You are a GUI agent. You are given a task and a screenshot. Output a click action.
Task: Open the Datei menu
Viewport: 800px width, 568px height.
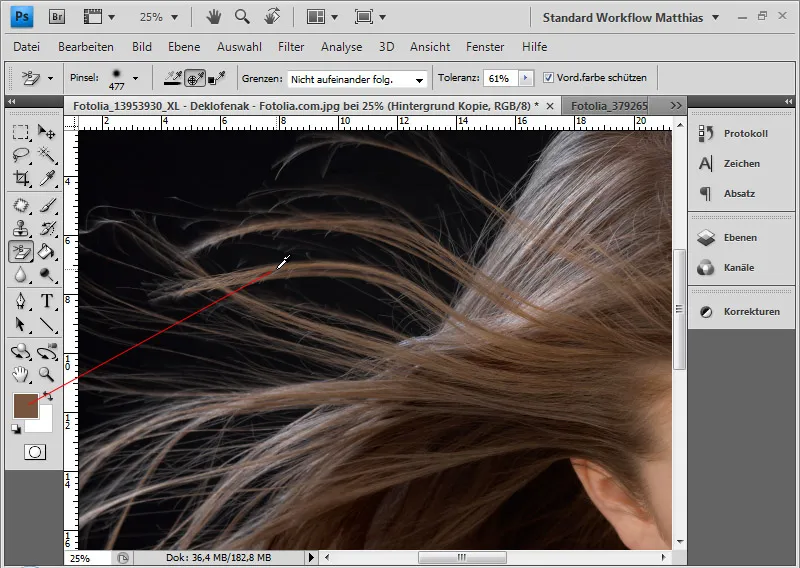coord(27,46)
